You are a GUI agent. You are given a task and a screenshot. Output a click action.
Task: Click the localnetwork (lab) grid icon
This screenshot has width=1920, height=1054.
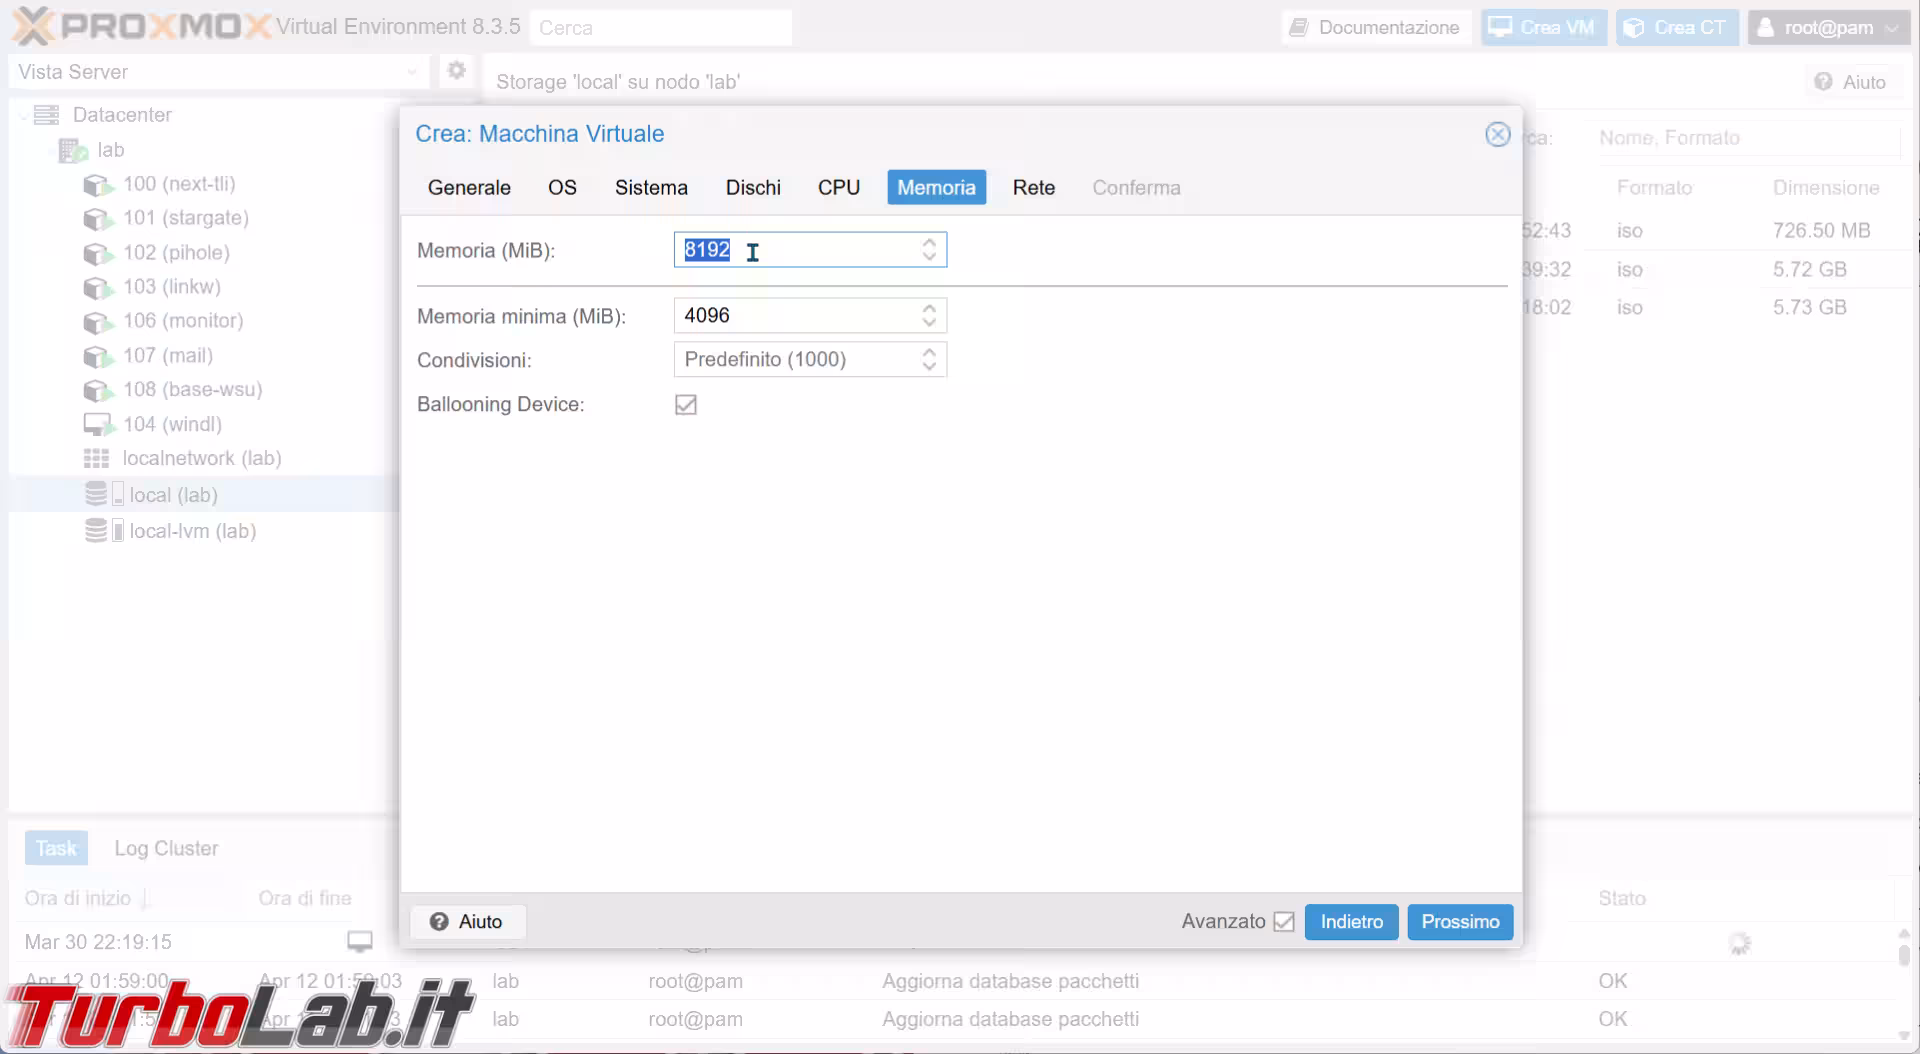pos(96,459)
